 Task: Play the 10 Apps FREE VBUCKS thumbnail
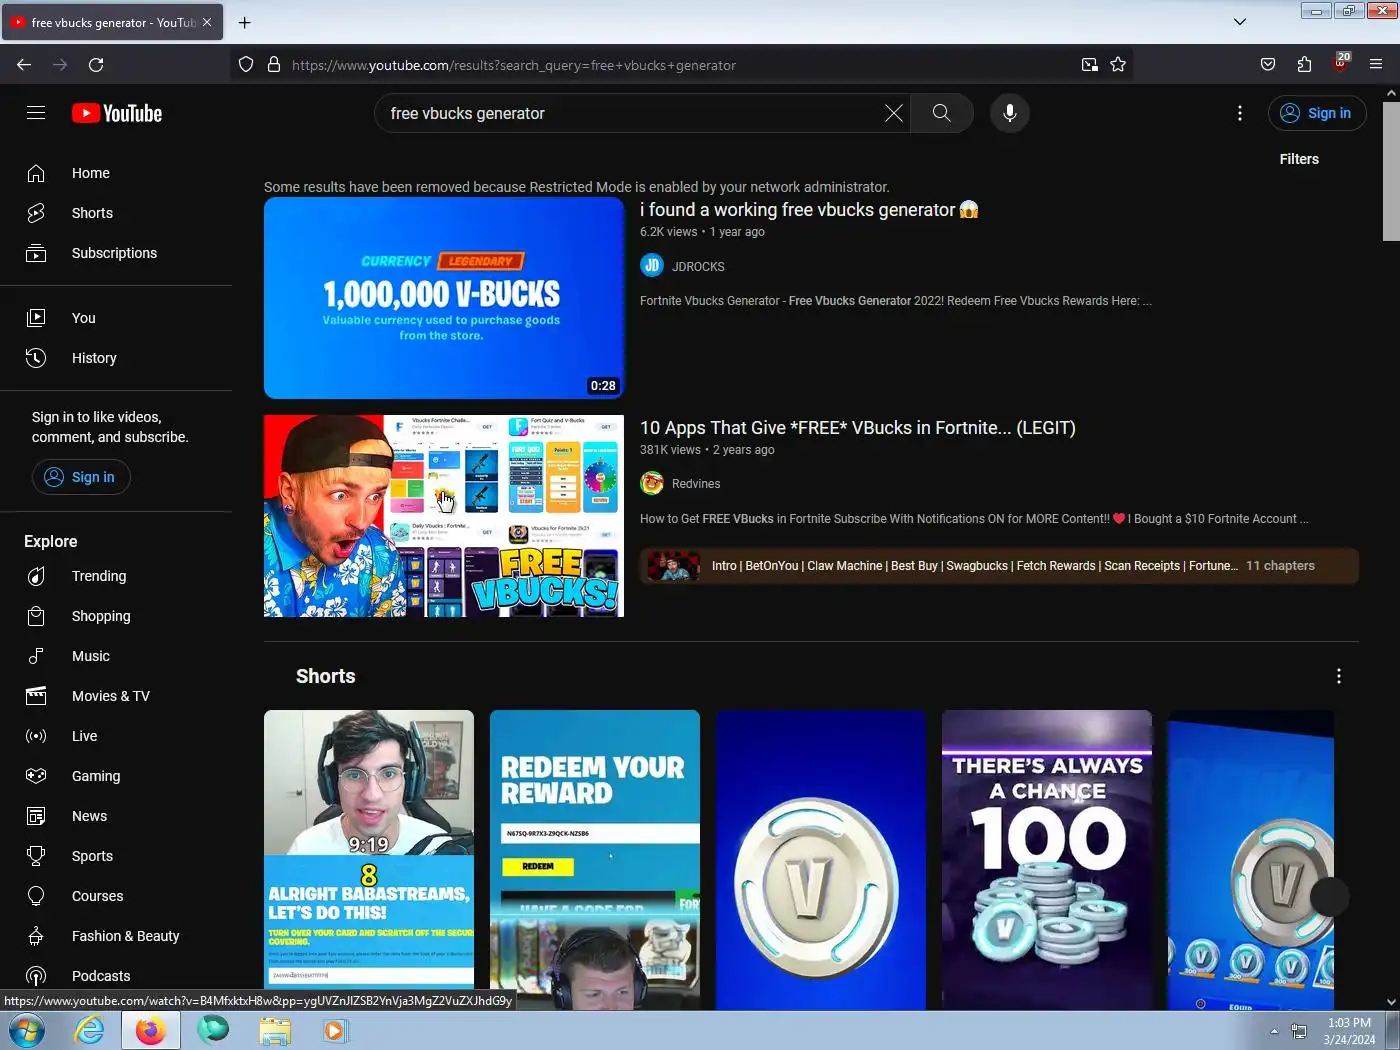click(x=444, y=516)
